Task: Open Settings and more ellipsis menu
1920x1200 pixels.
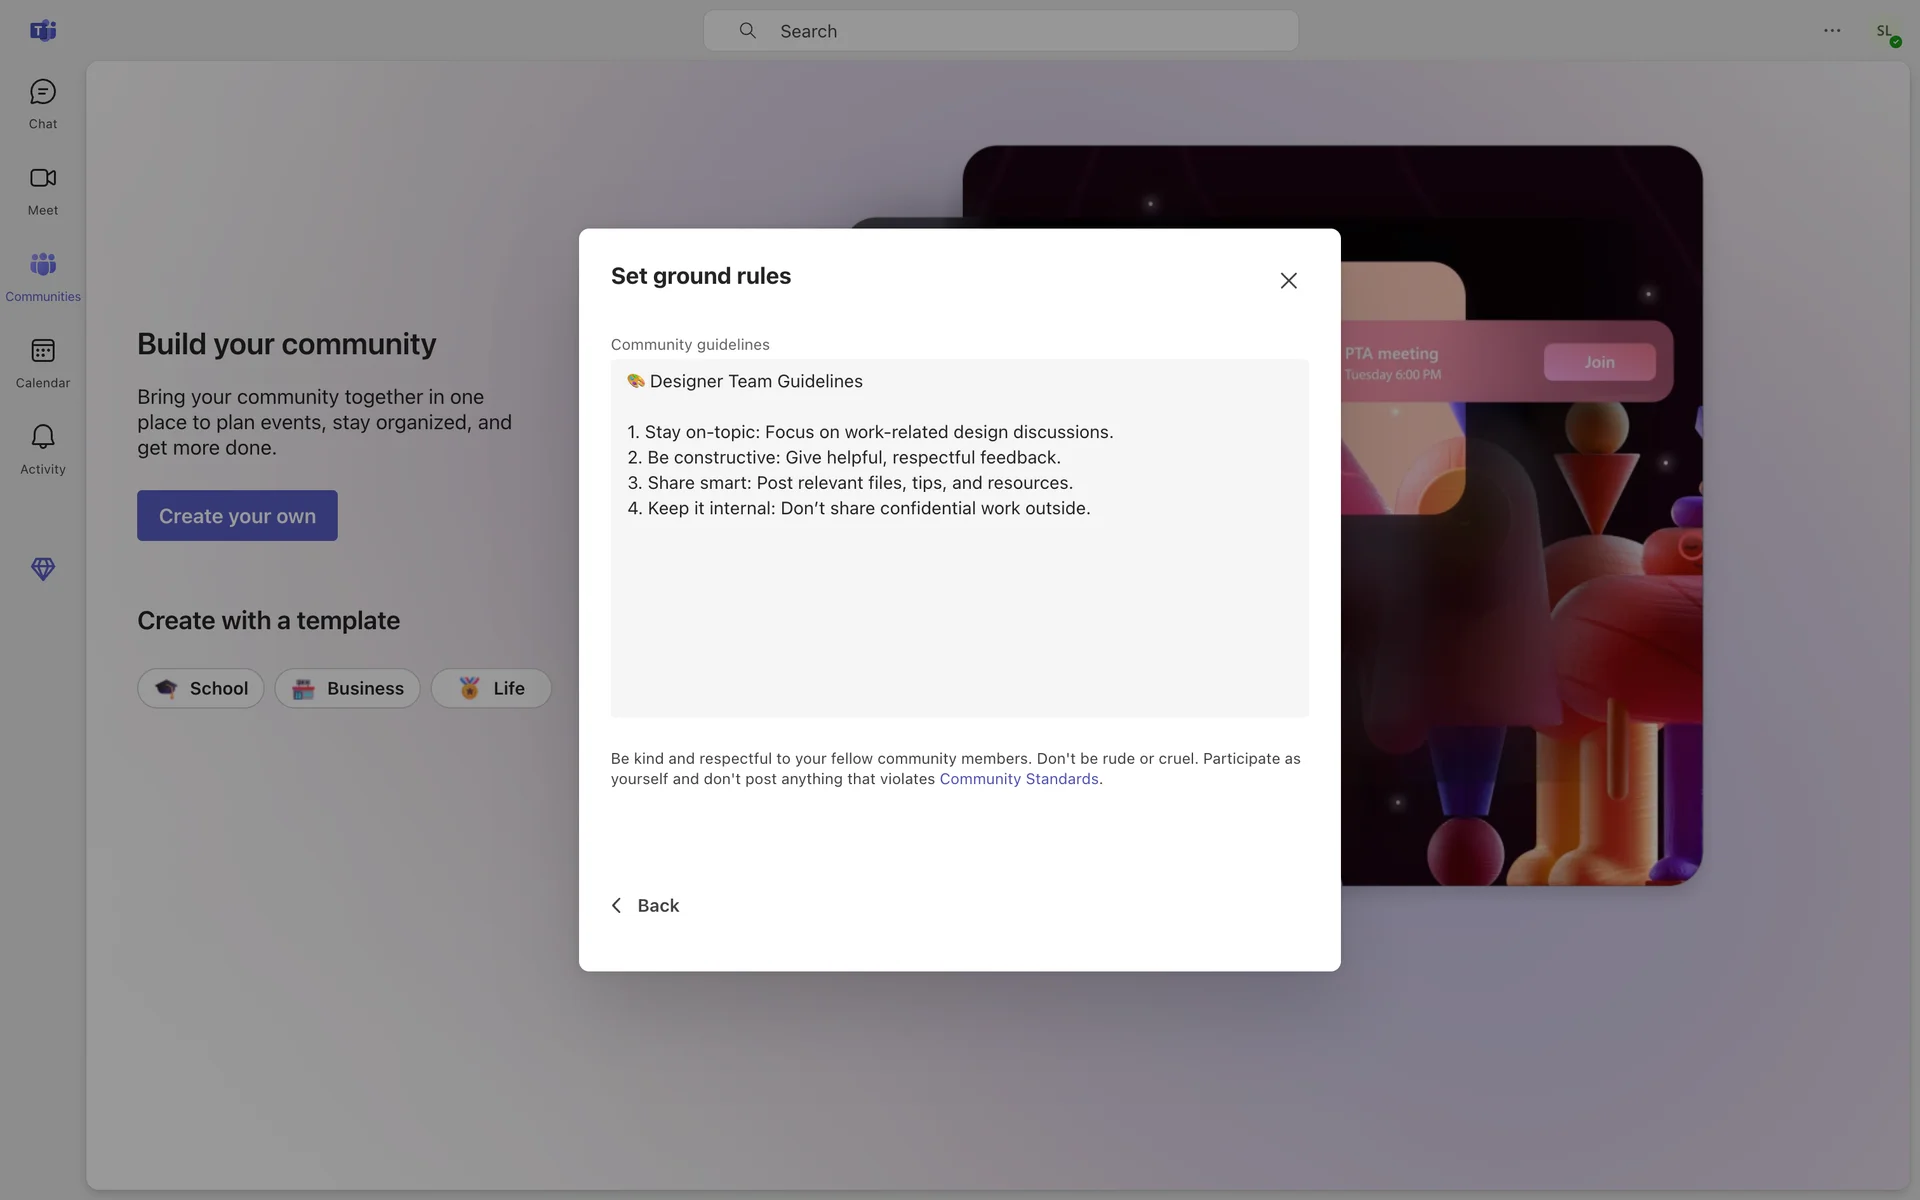Action: point(1831,31)
